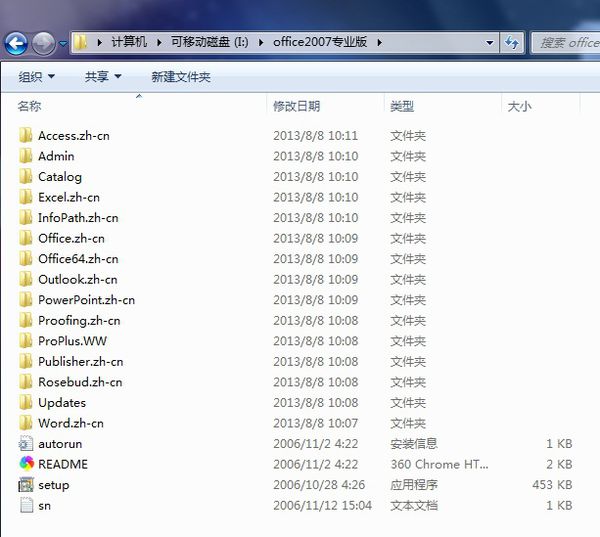Click the Catalog folder name
This screenshot has height=537, width=600.
[60, 177]
